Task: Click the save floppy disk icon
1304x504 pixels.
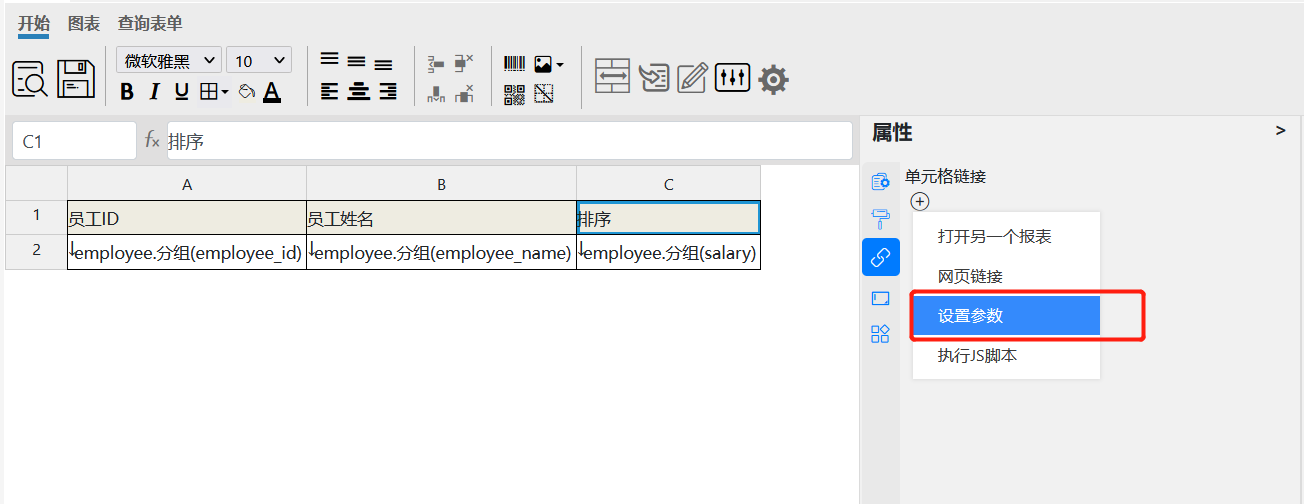Action: click(76, 78)
